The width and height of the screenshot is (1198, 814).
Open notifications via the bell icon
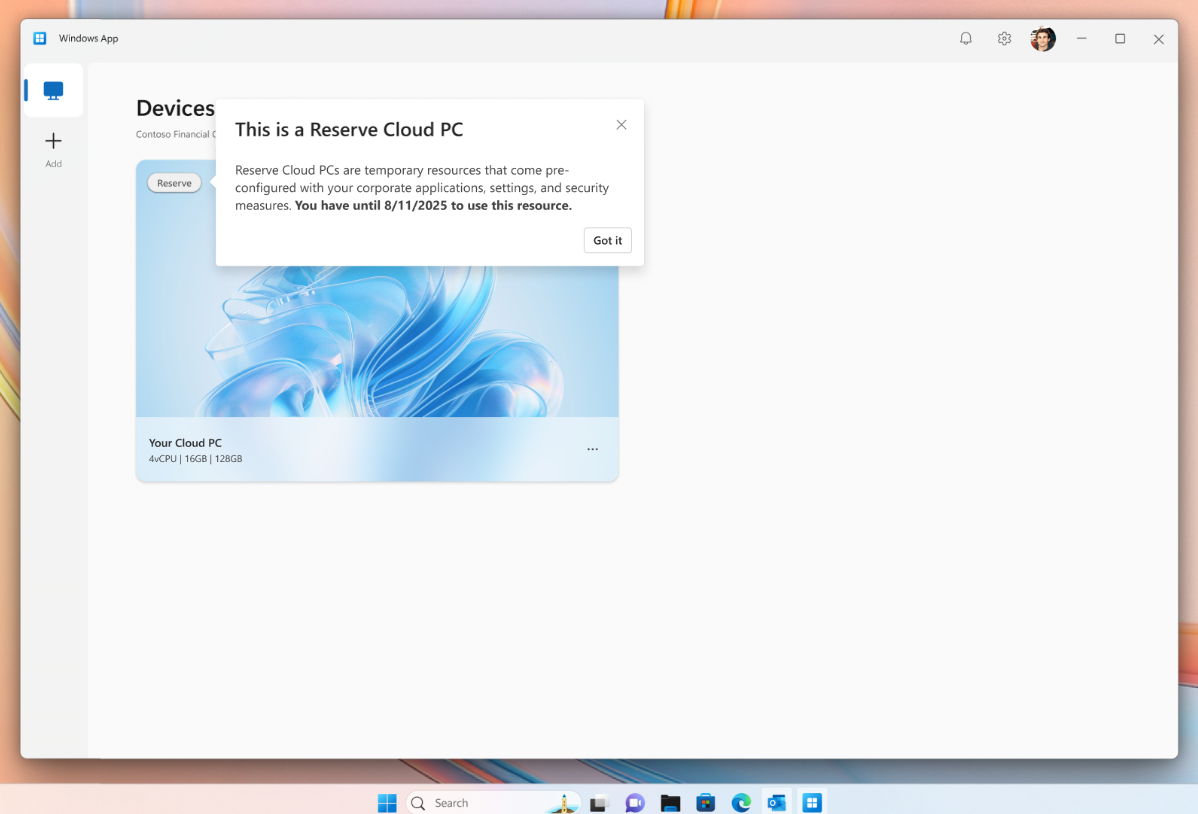point(965,38)
